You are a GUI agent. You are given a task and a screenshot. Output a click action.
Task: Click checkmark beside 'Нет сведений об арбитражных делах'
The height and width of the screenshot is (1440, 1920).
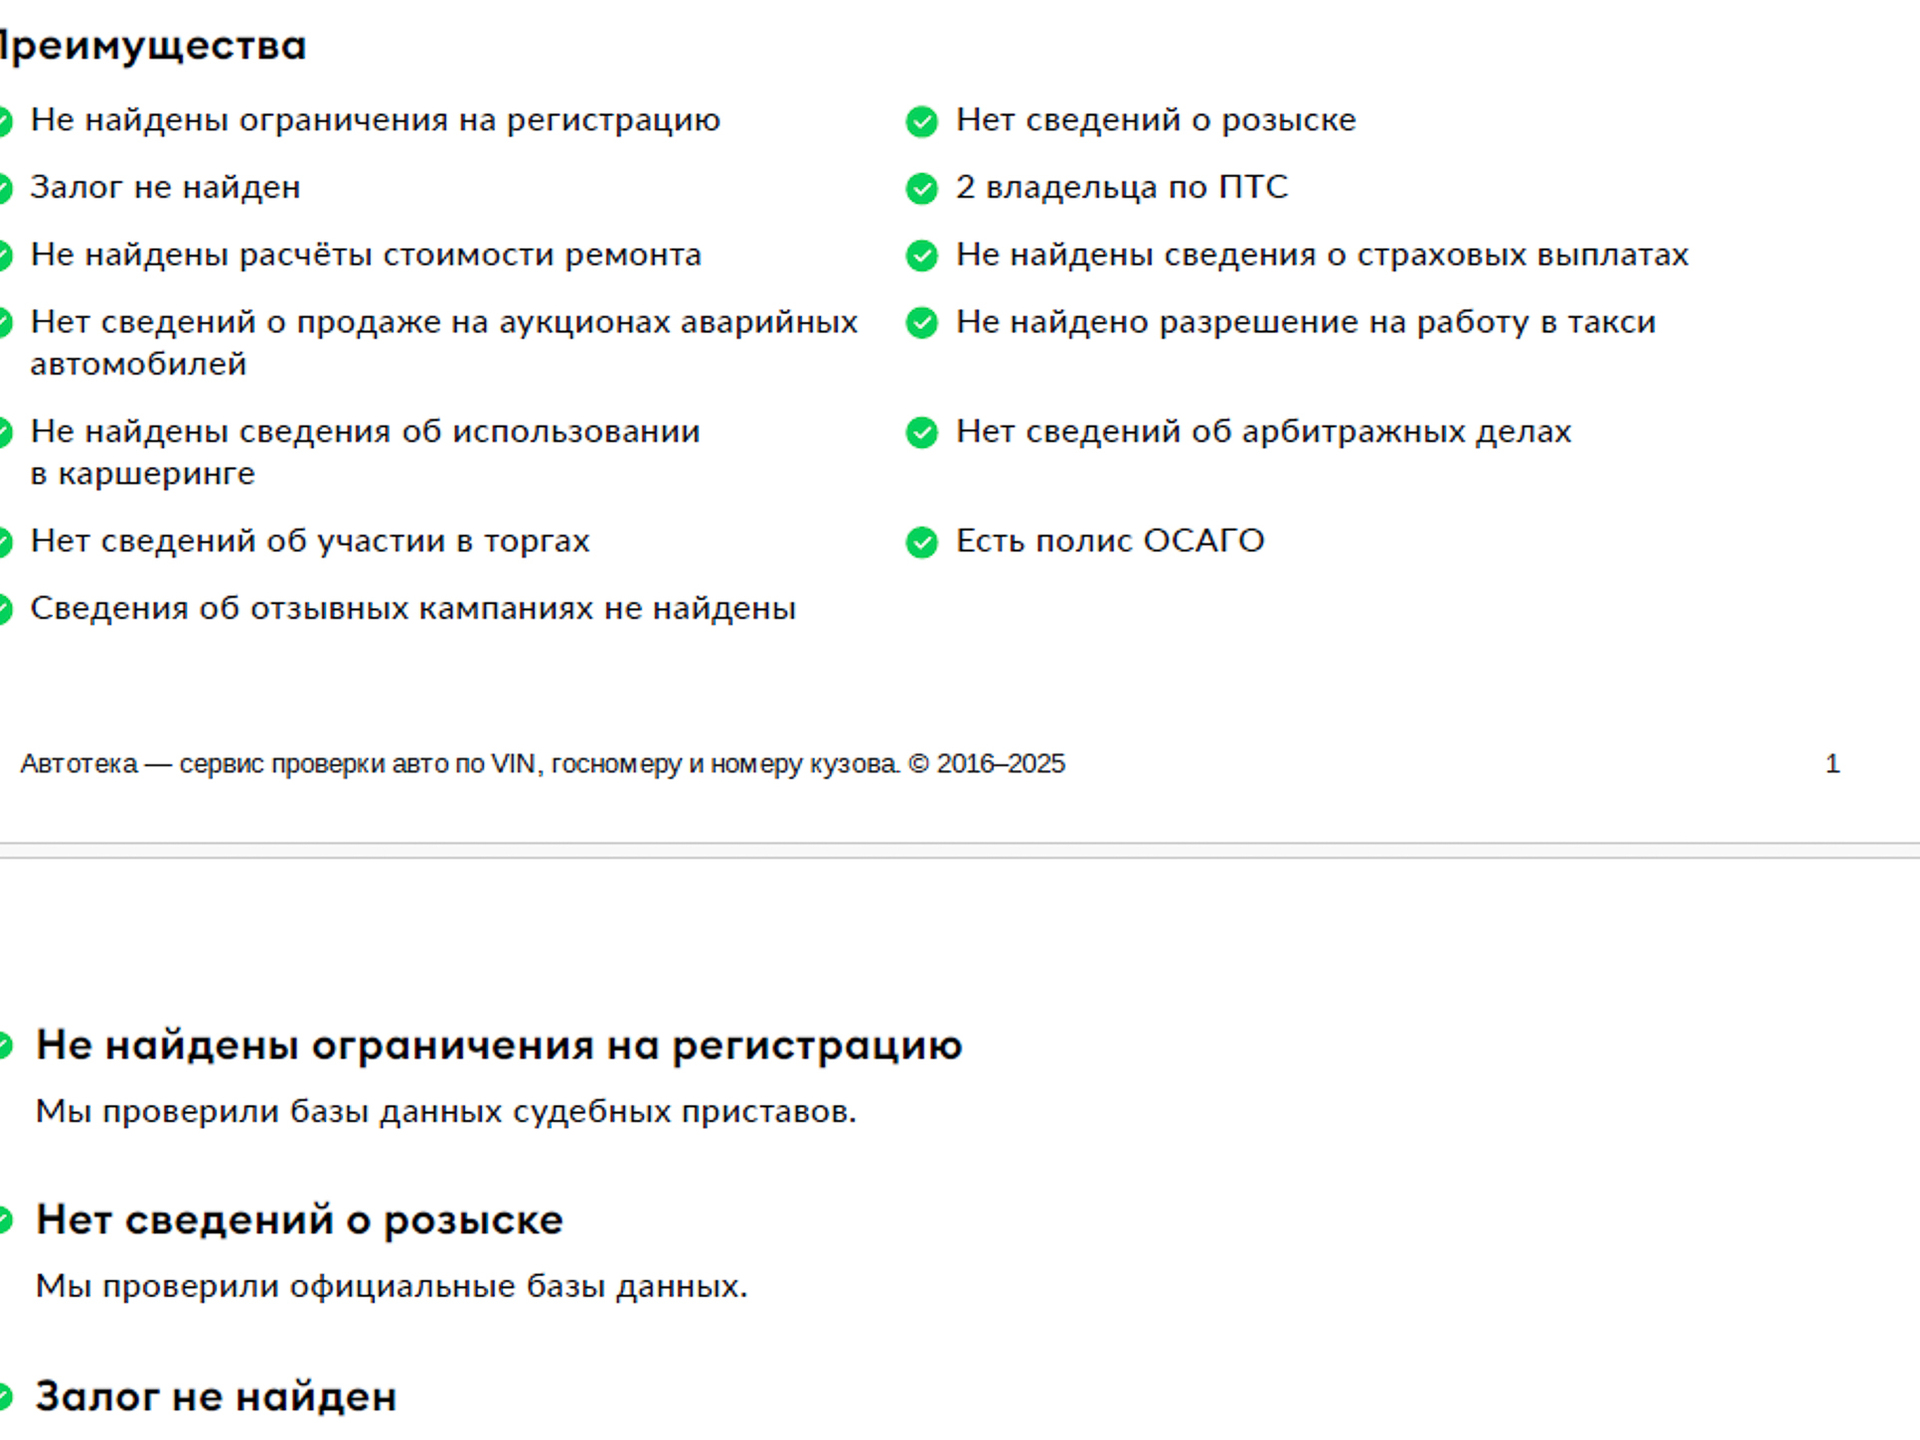(921, 433)
